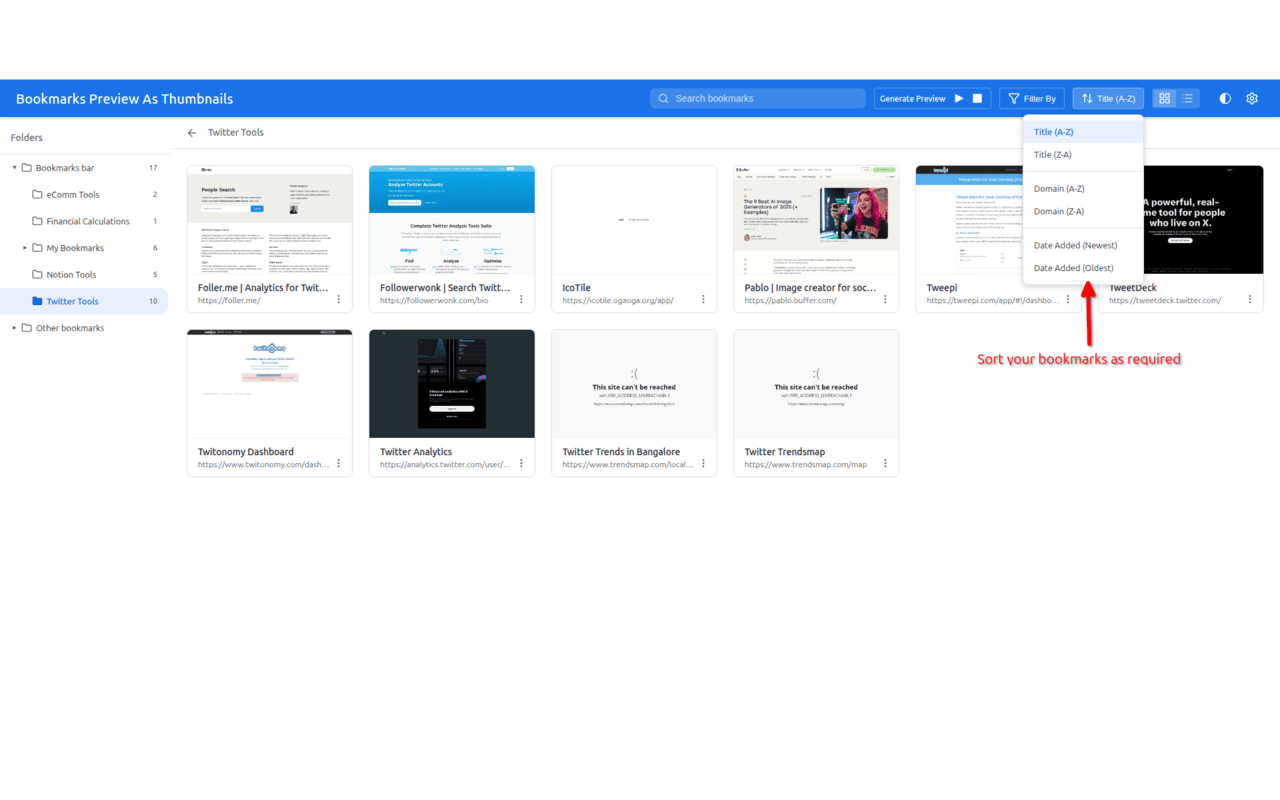Open the Twitter Trendsmap thumbnail
Screen dimensions: 1280x800
[x=816, y=384]
